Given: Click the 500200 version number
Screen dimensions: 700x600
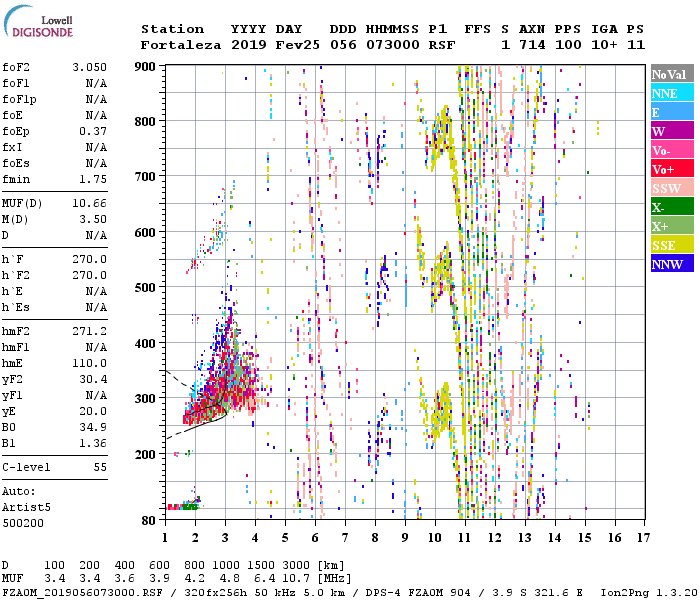Looking at the screenshot, I should pos(23,523).
